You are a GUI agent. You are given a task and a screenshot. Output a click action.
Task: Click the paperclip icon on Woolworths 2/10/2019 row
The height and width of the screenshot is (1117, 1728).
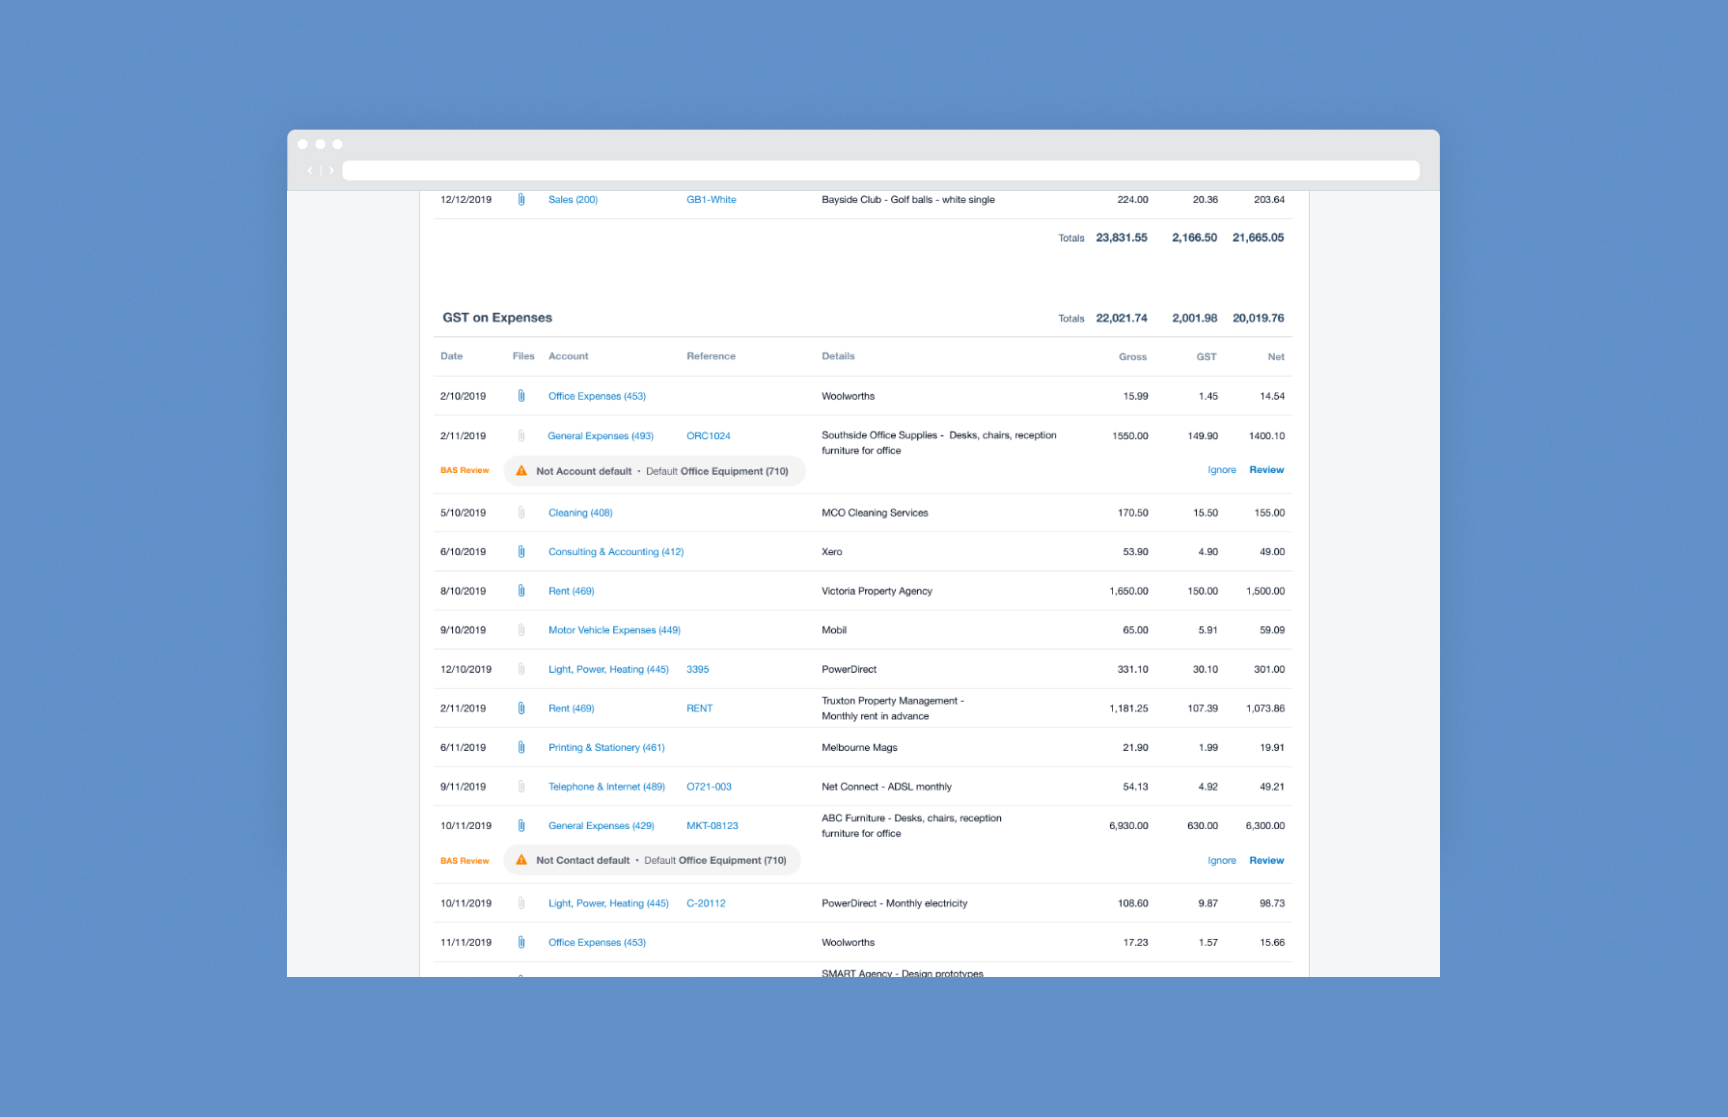click(x=521, y=396)
